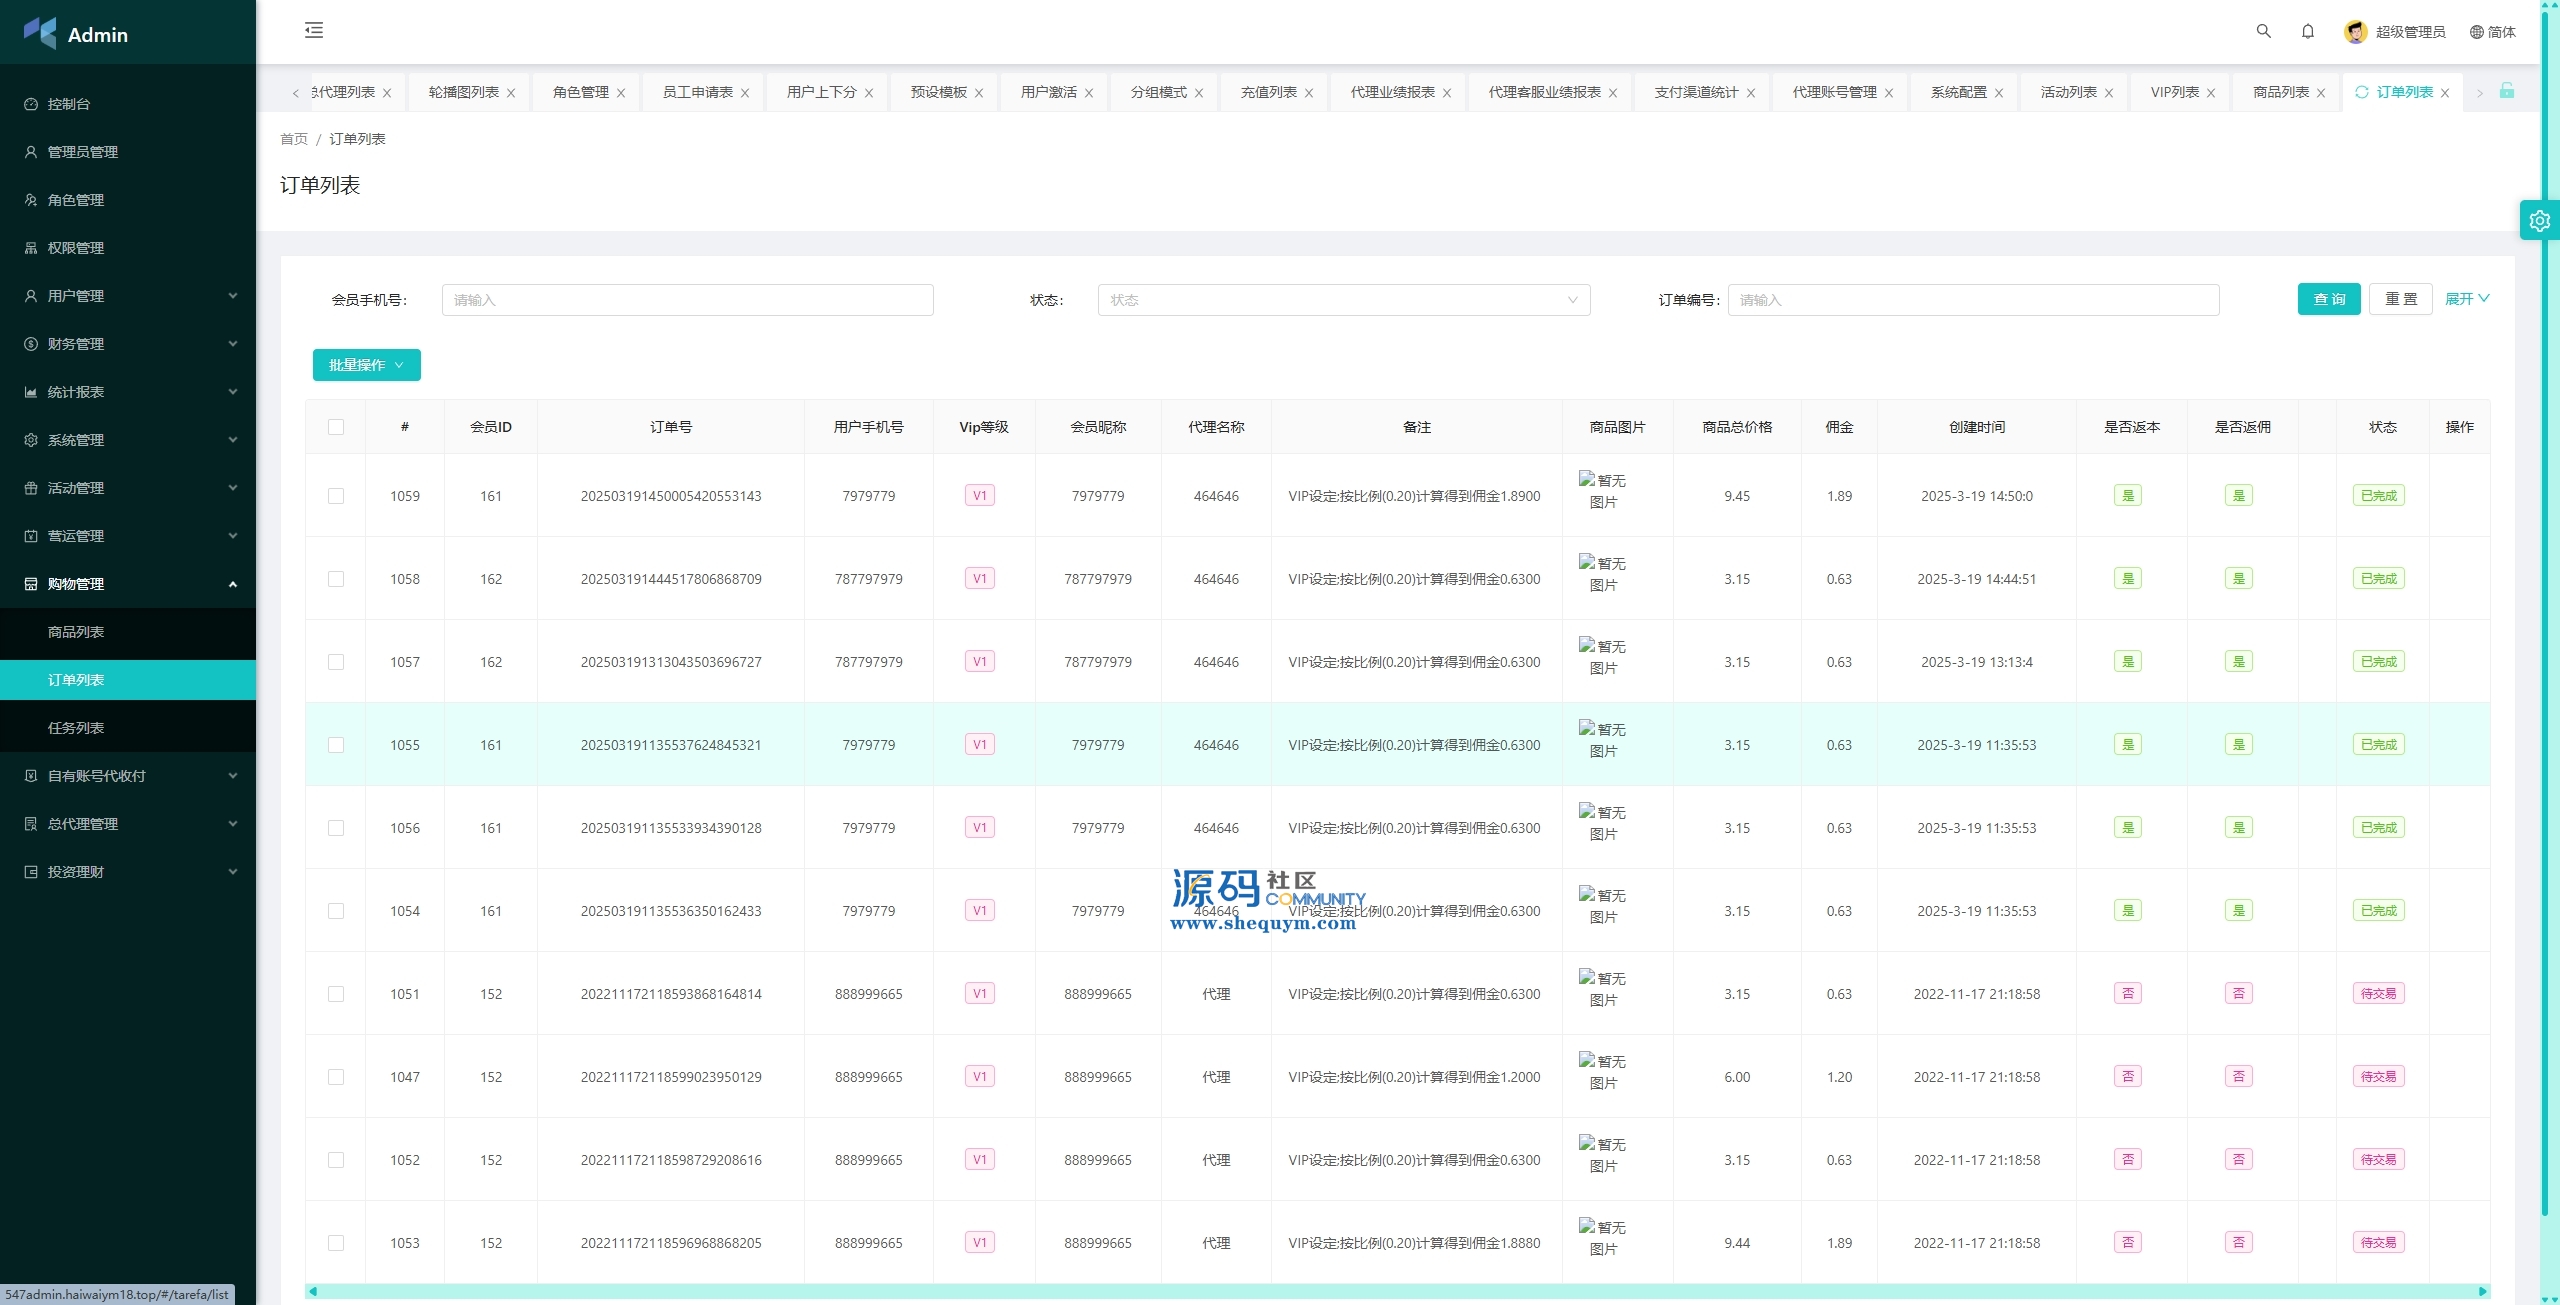Click the search magnifier icon in header

click(2263, 31)
